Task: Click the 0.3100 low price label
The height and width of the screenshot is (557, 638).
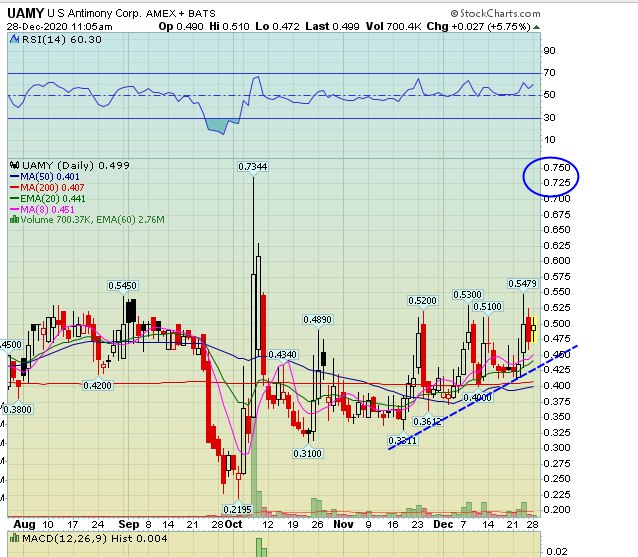Action: coord(308,453)
